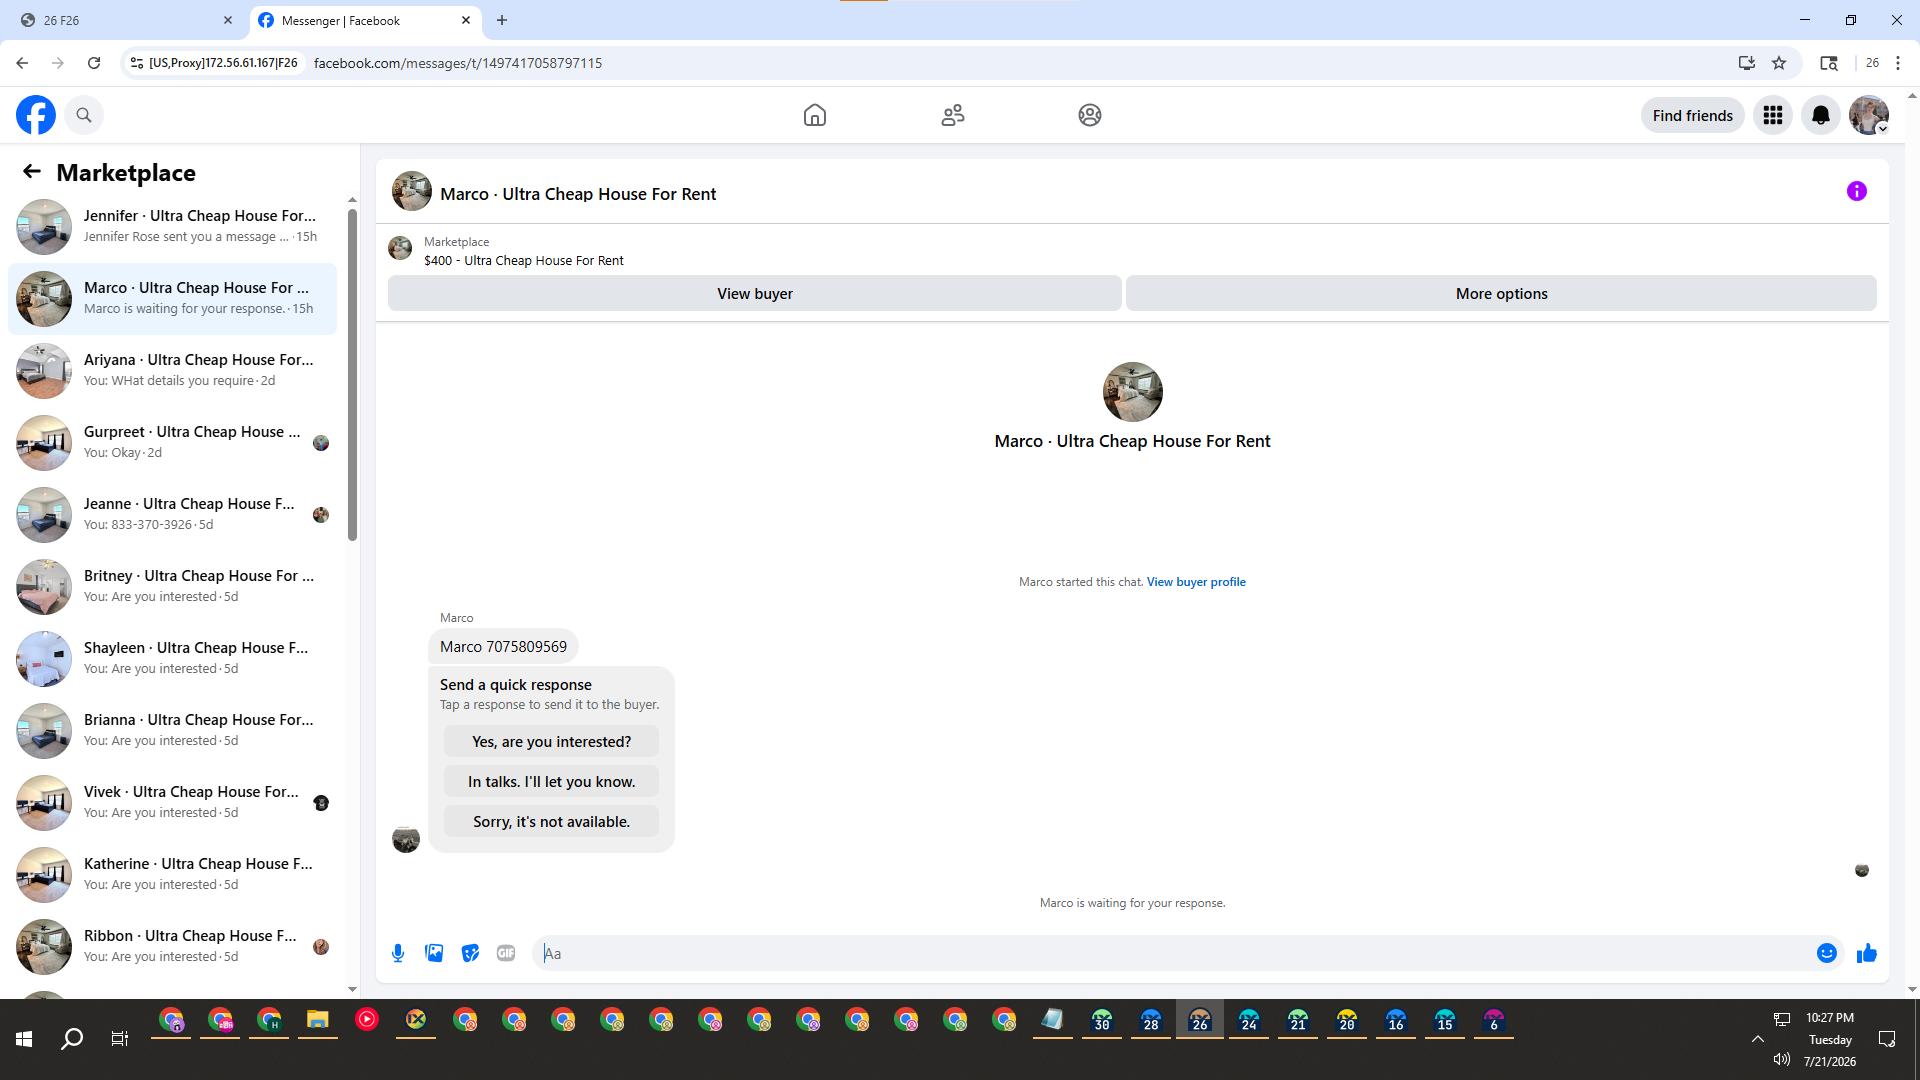Go to the Home feed icon
The height and width of the screenshot is (1080, 1920).
click(x=815, y=115)
